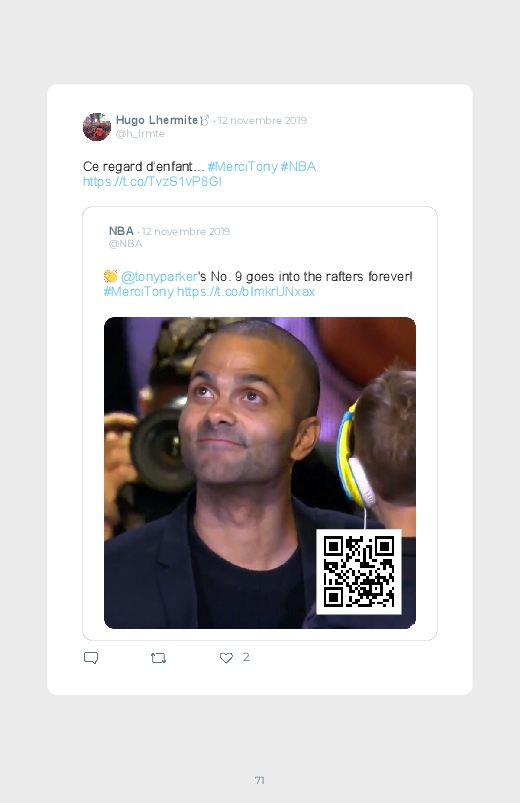Screen dimensions: 520x803
Task: Click the @h_lrmte handle
Action: click(x=140, y=134)
